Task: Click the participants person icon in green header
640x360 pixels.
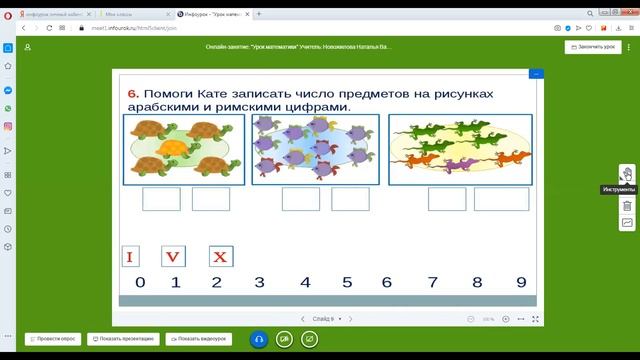Action: 28,47
